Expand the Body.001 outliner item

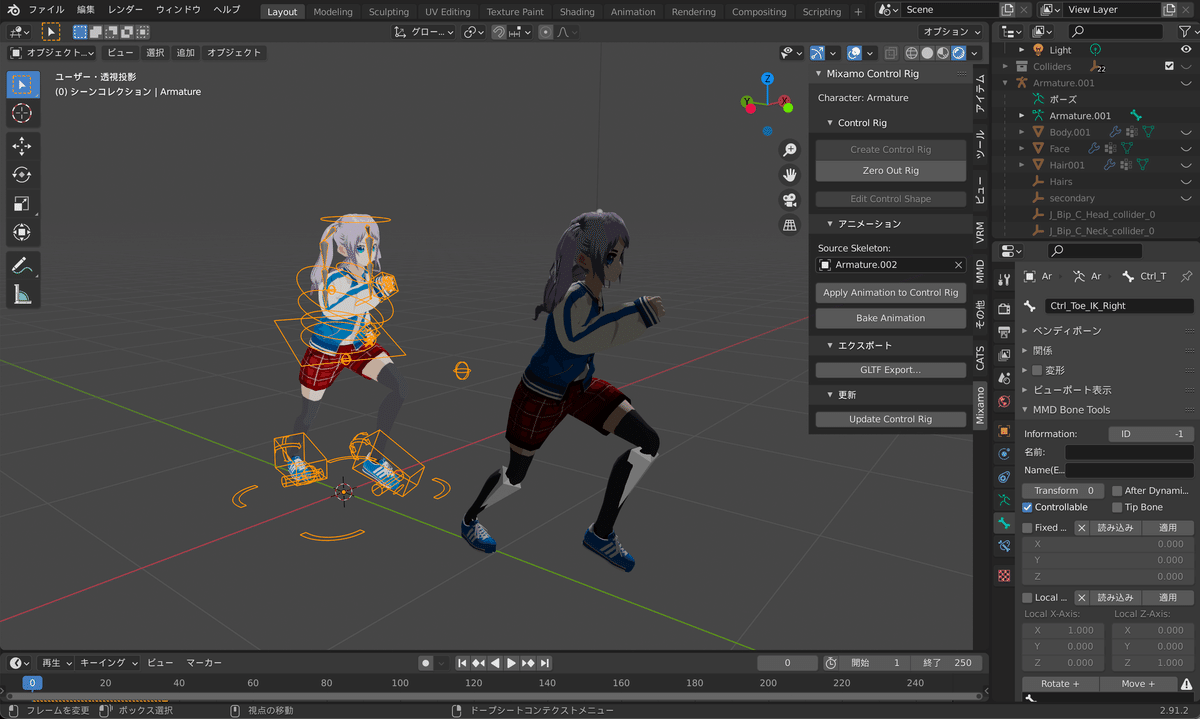coord(1021,132)
